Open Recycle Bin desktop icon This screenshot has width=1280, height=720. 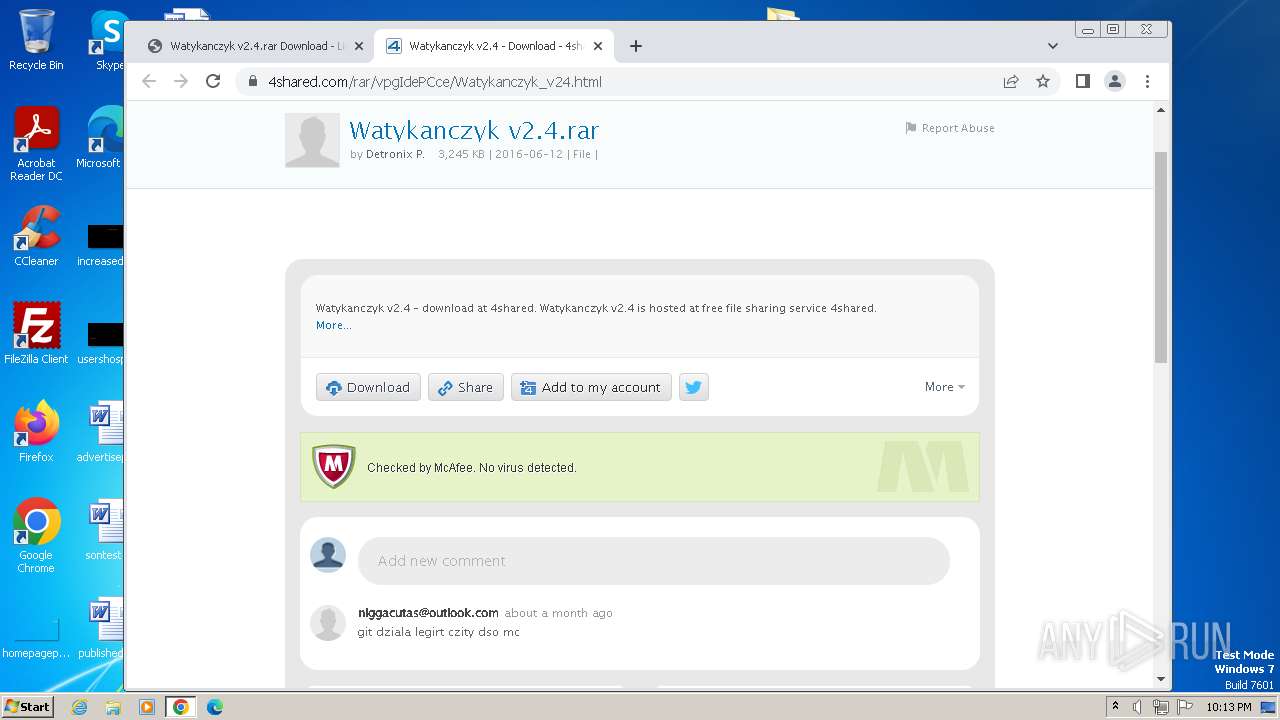pyautogui.click(x=36, y=40)
